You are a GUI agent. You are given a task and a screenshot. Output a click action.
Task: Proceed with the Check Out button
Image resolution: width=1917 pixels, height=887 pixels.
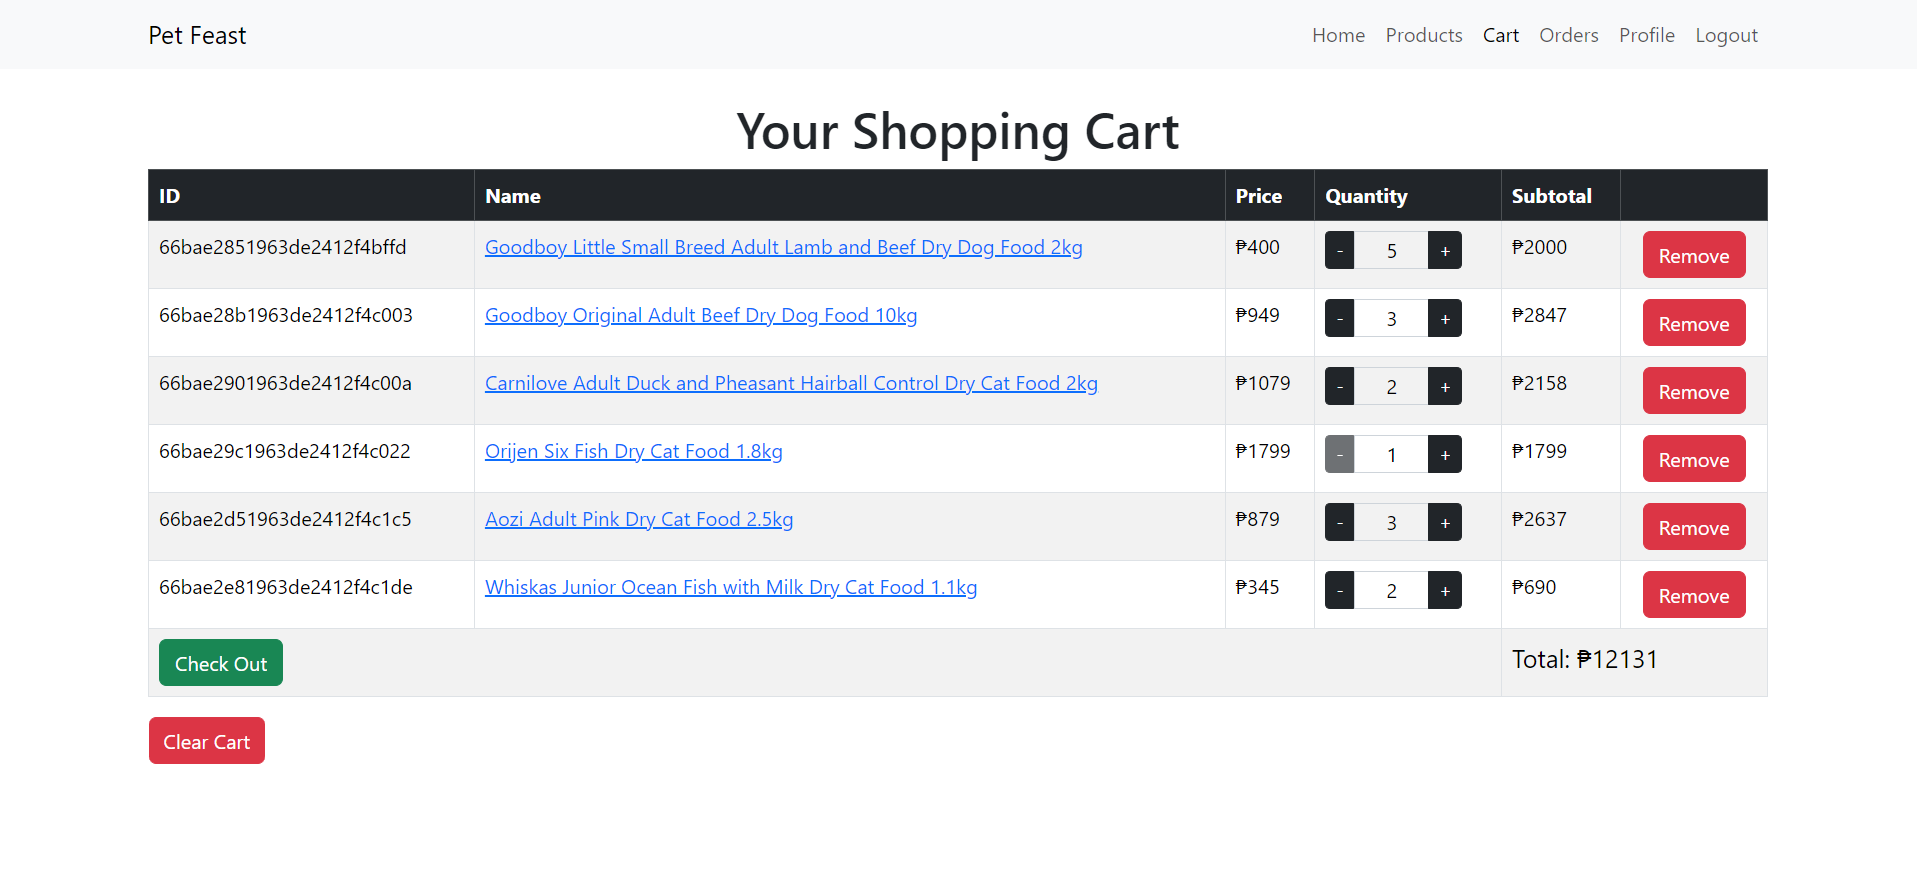click(221, 663)
